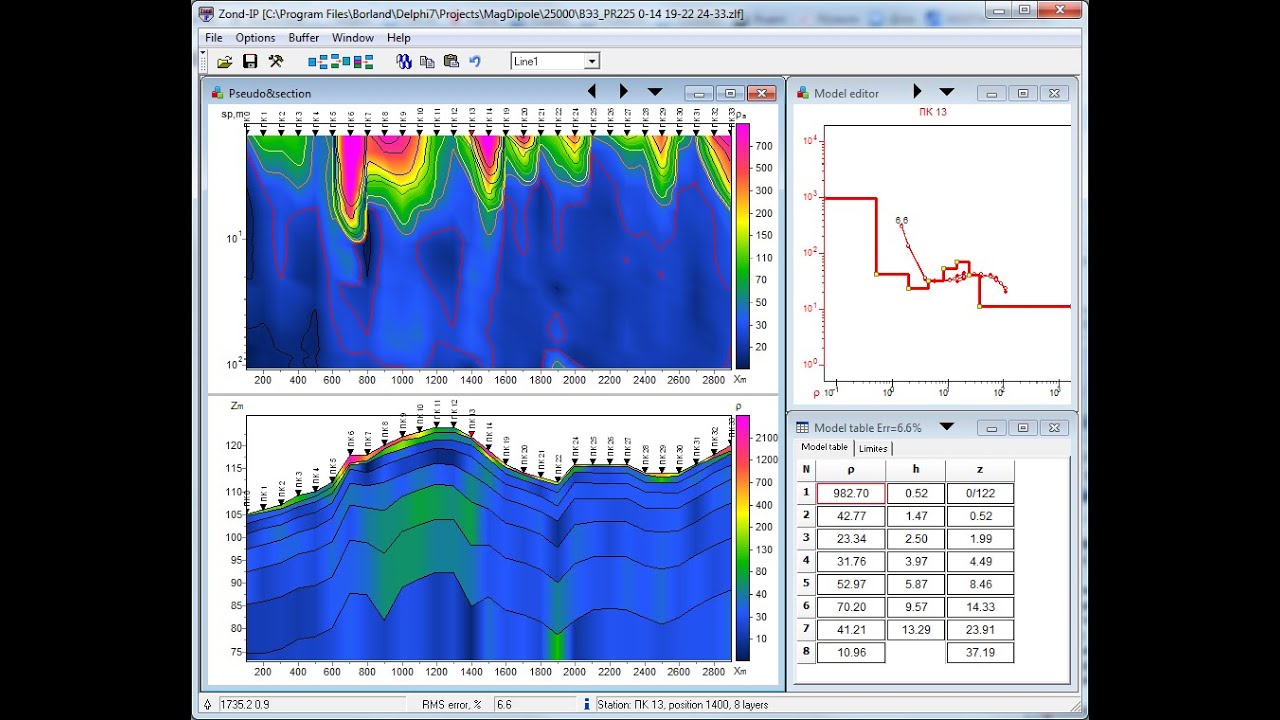This screenshot has height=720, width=1280.
Task: Switch to the Limites tab
Action: [x=873, y=448]
